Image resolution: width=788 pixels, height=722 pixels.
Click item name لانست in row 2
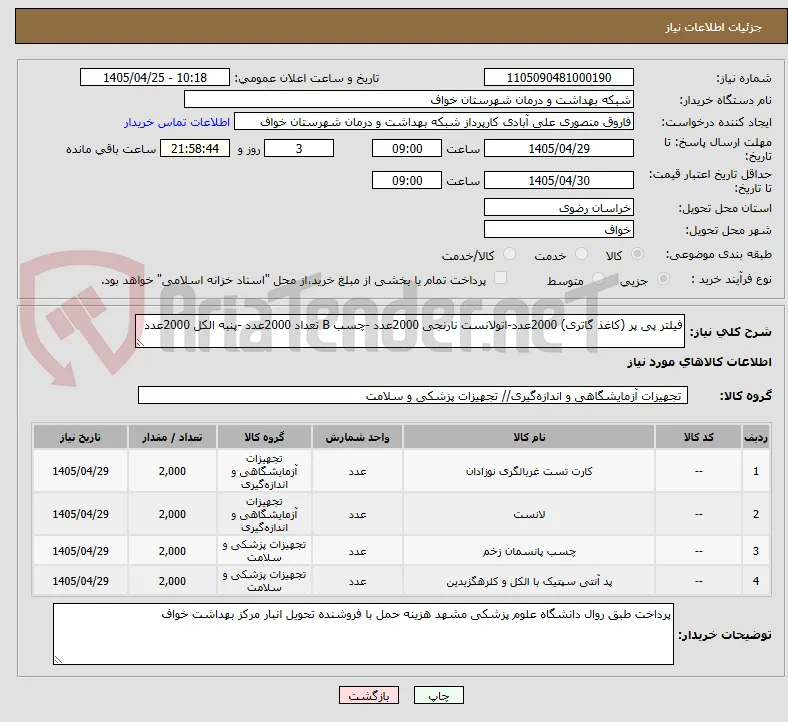point(529,514)
